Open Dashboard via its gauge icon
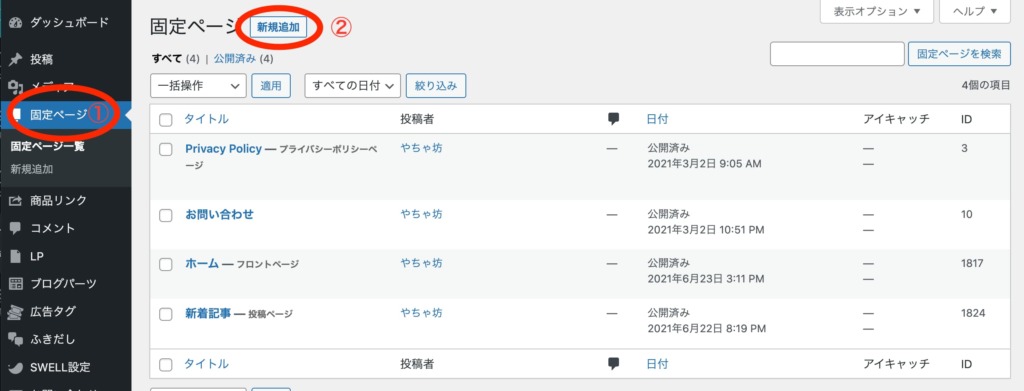Viewport: 1024px width, 391px height. (16, 23)
